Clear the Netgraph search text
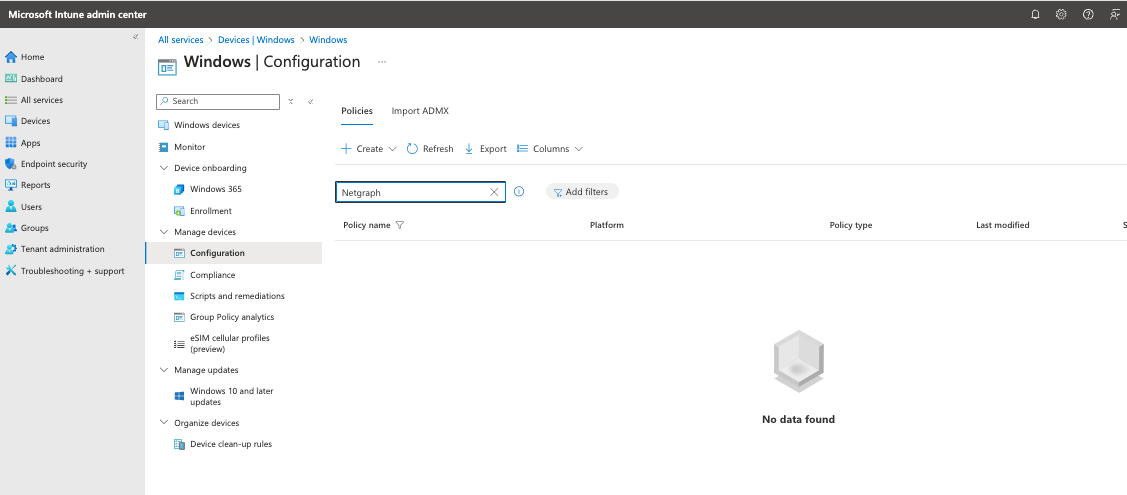 [x=494, y=192]
